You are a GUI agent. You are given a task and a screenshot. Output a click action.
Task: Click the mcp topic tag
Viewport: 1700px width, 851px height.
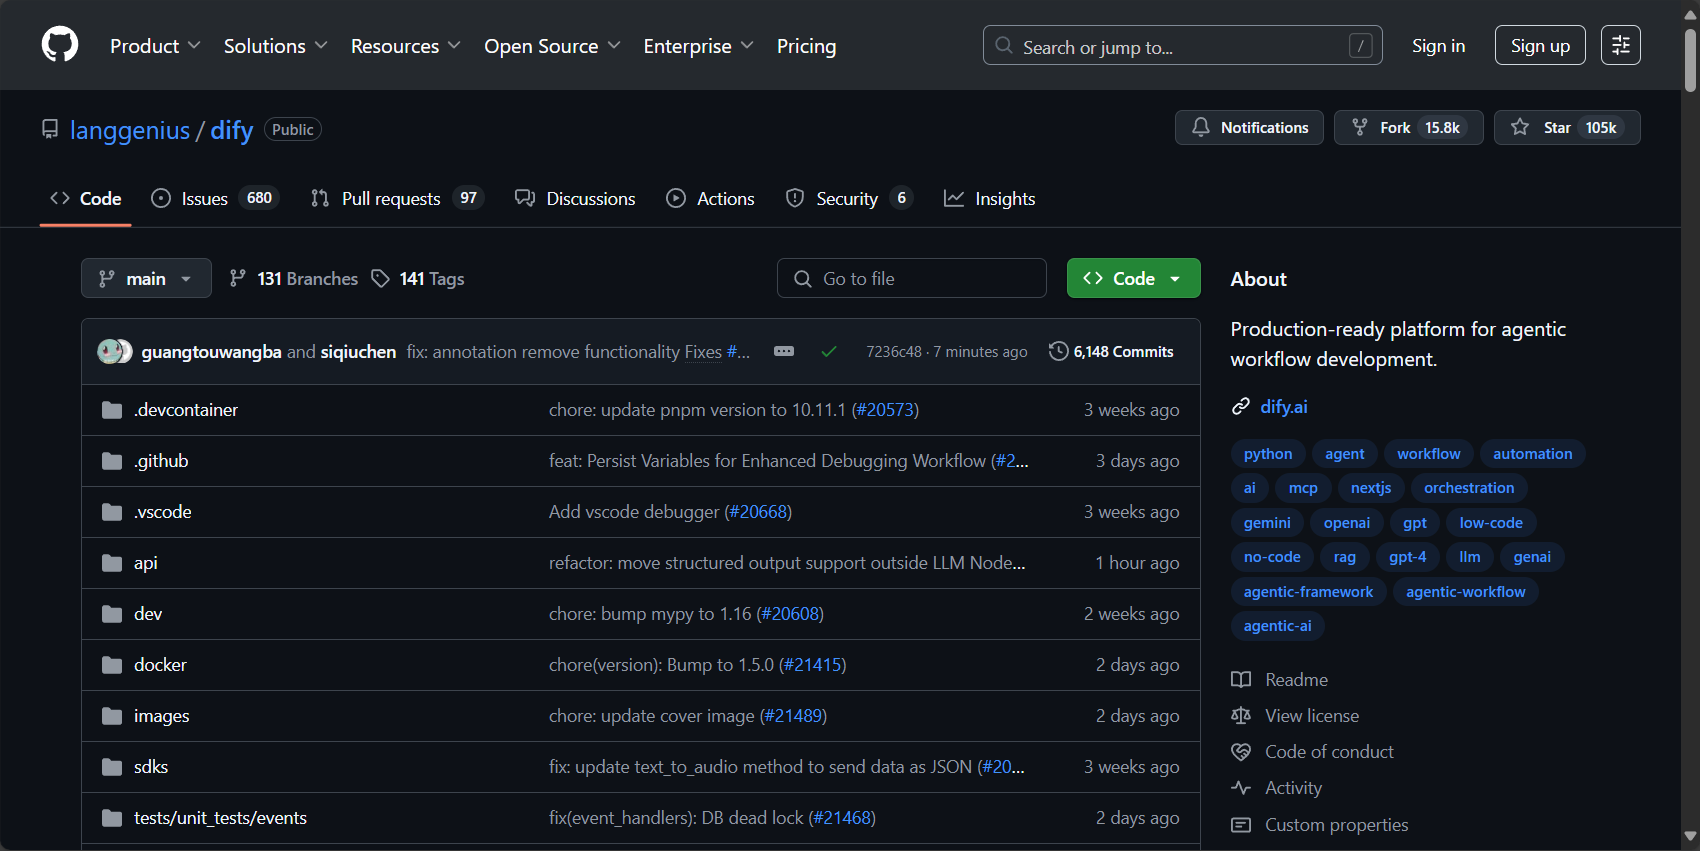(1303, 487)
